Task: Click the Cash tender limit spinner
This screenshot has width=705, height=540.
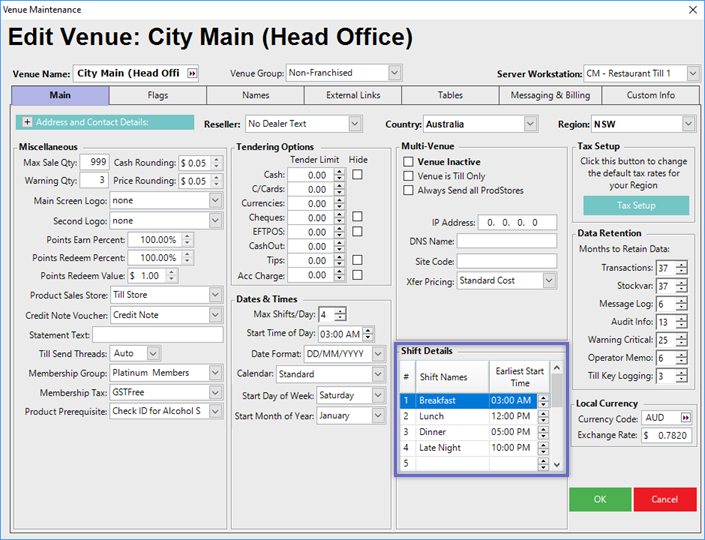Action: [340, 175]
